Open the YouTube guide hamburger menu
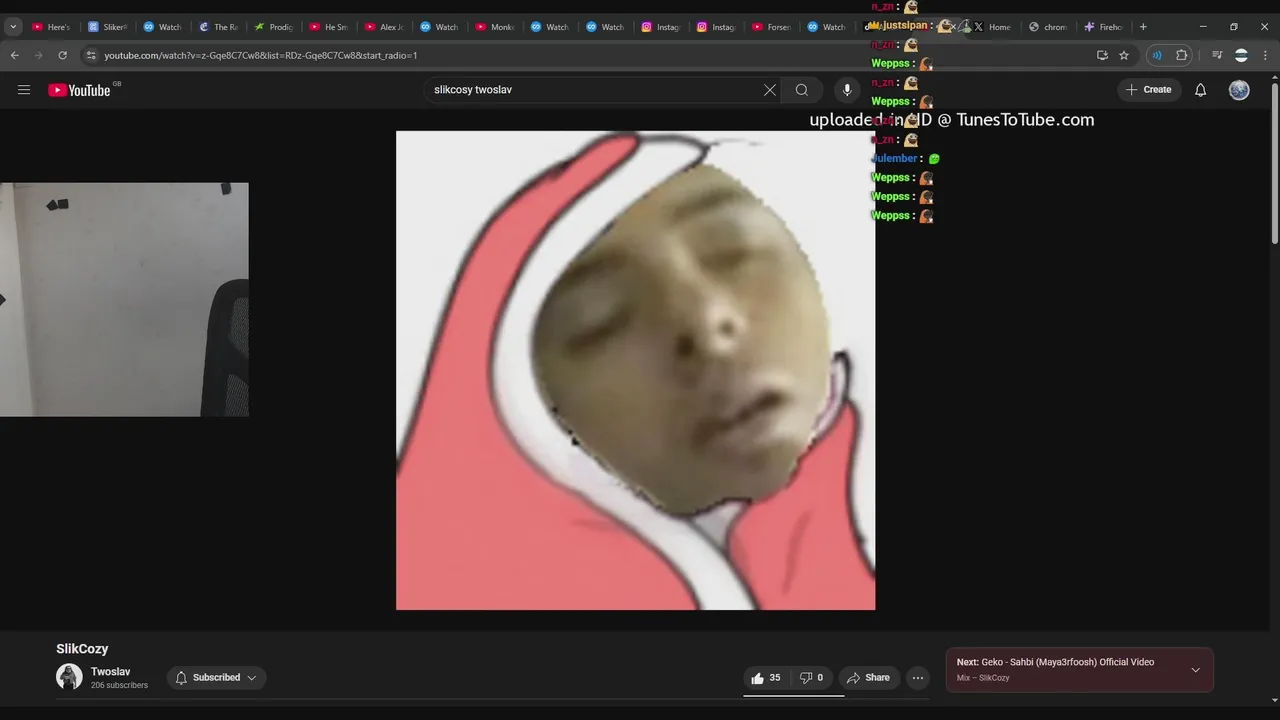This screenshot has height=720, width=1280. (24, 90)
